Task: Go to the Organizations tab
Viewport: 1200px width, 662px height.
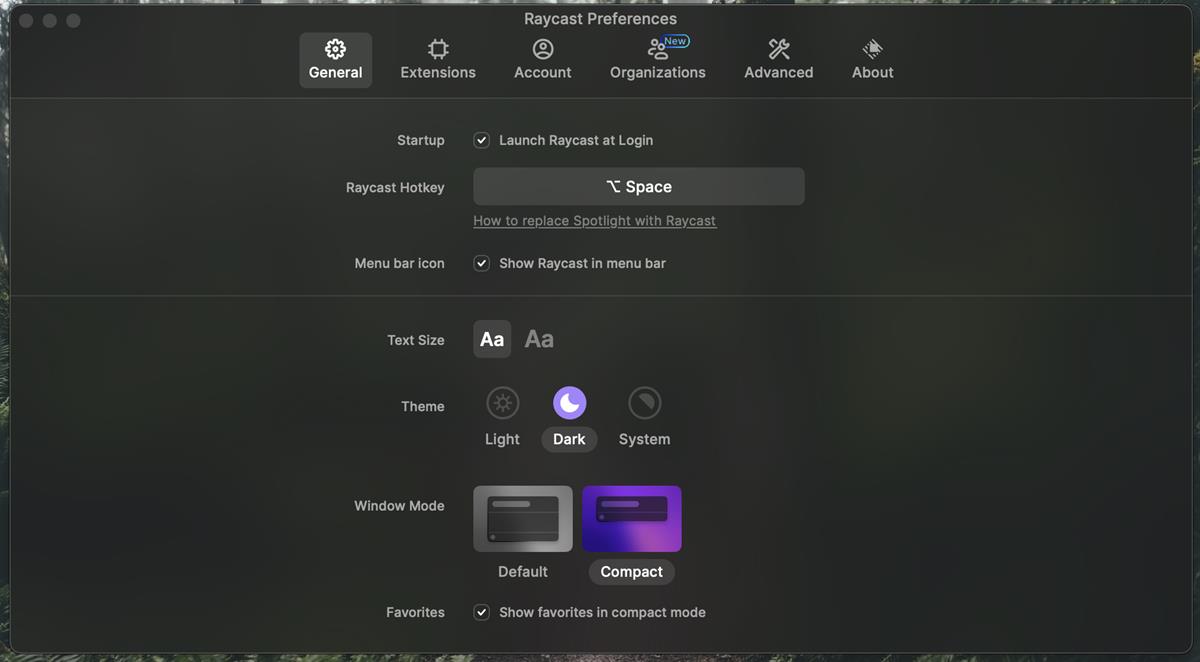Action: [657, 60]
